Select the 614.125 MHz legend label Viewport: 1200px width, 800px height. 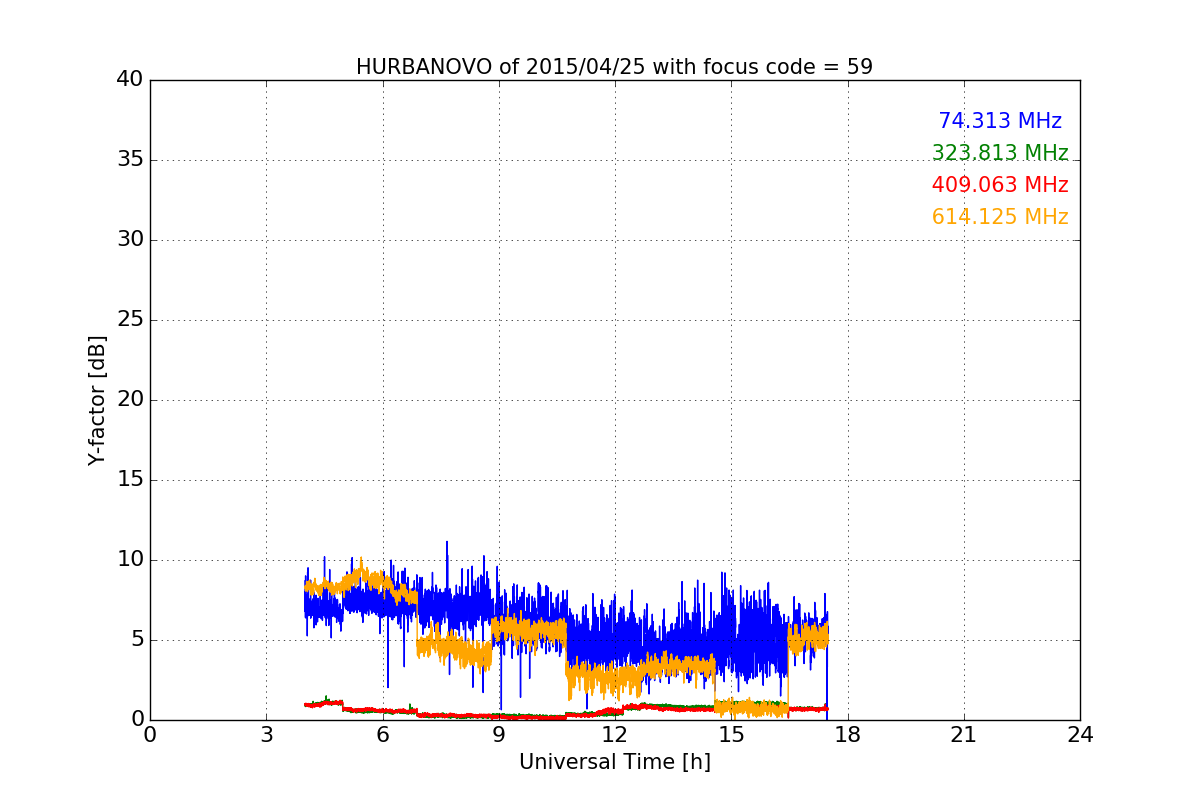pos(1000,217)
